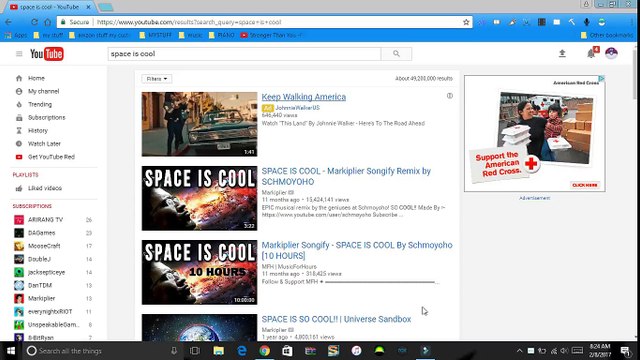The height and width of the screenshot is (360, 640).
Task: Select the space is cool YouTube tab
Action: (x=50, y=7)
